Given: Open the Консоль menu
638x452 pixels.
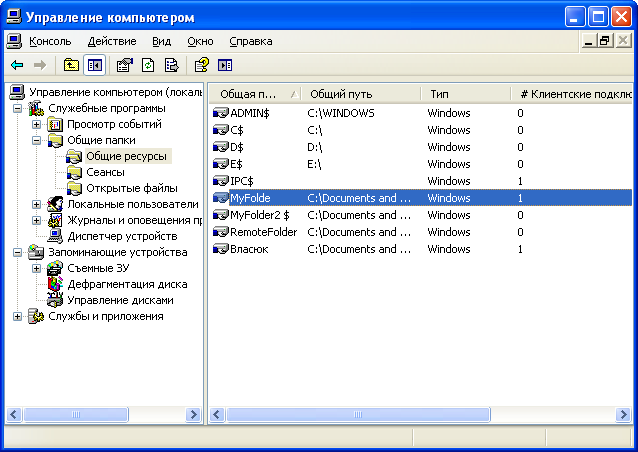Looking at the screenshot, I should tap(50, 41).
